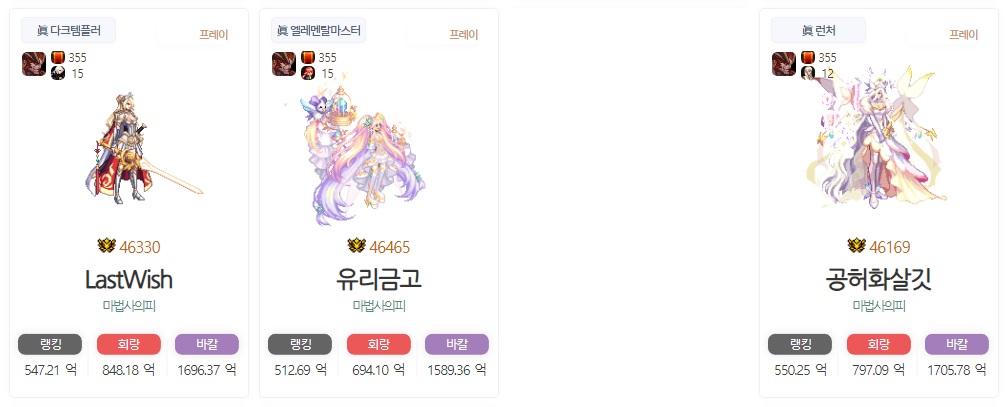Click the small icon next to 12 on 공허화살깃's card
This screenshot has height=407, width=1006.
point(808,73)
